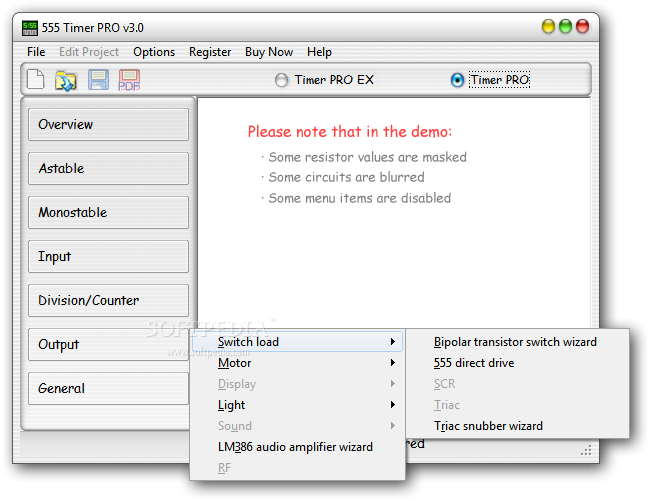The width and height of the screenshot is (650, 501).
Task: Click 'Some resistor values are masked' text
Action: pyautogui.click(x=367, y=157)
